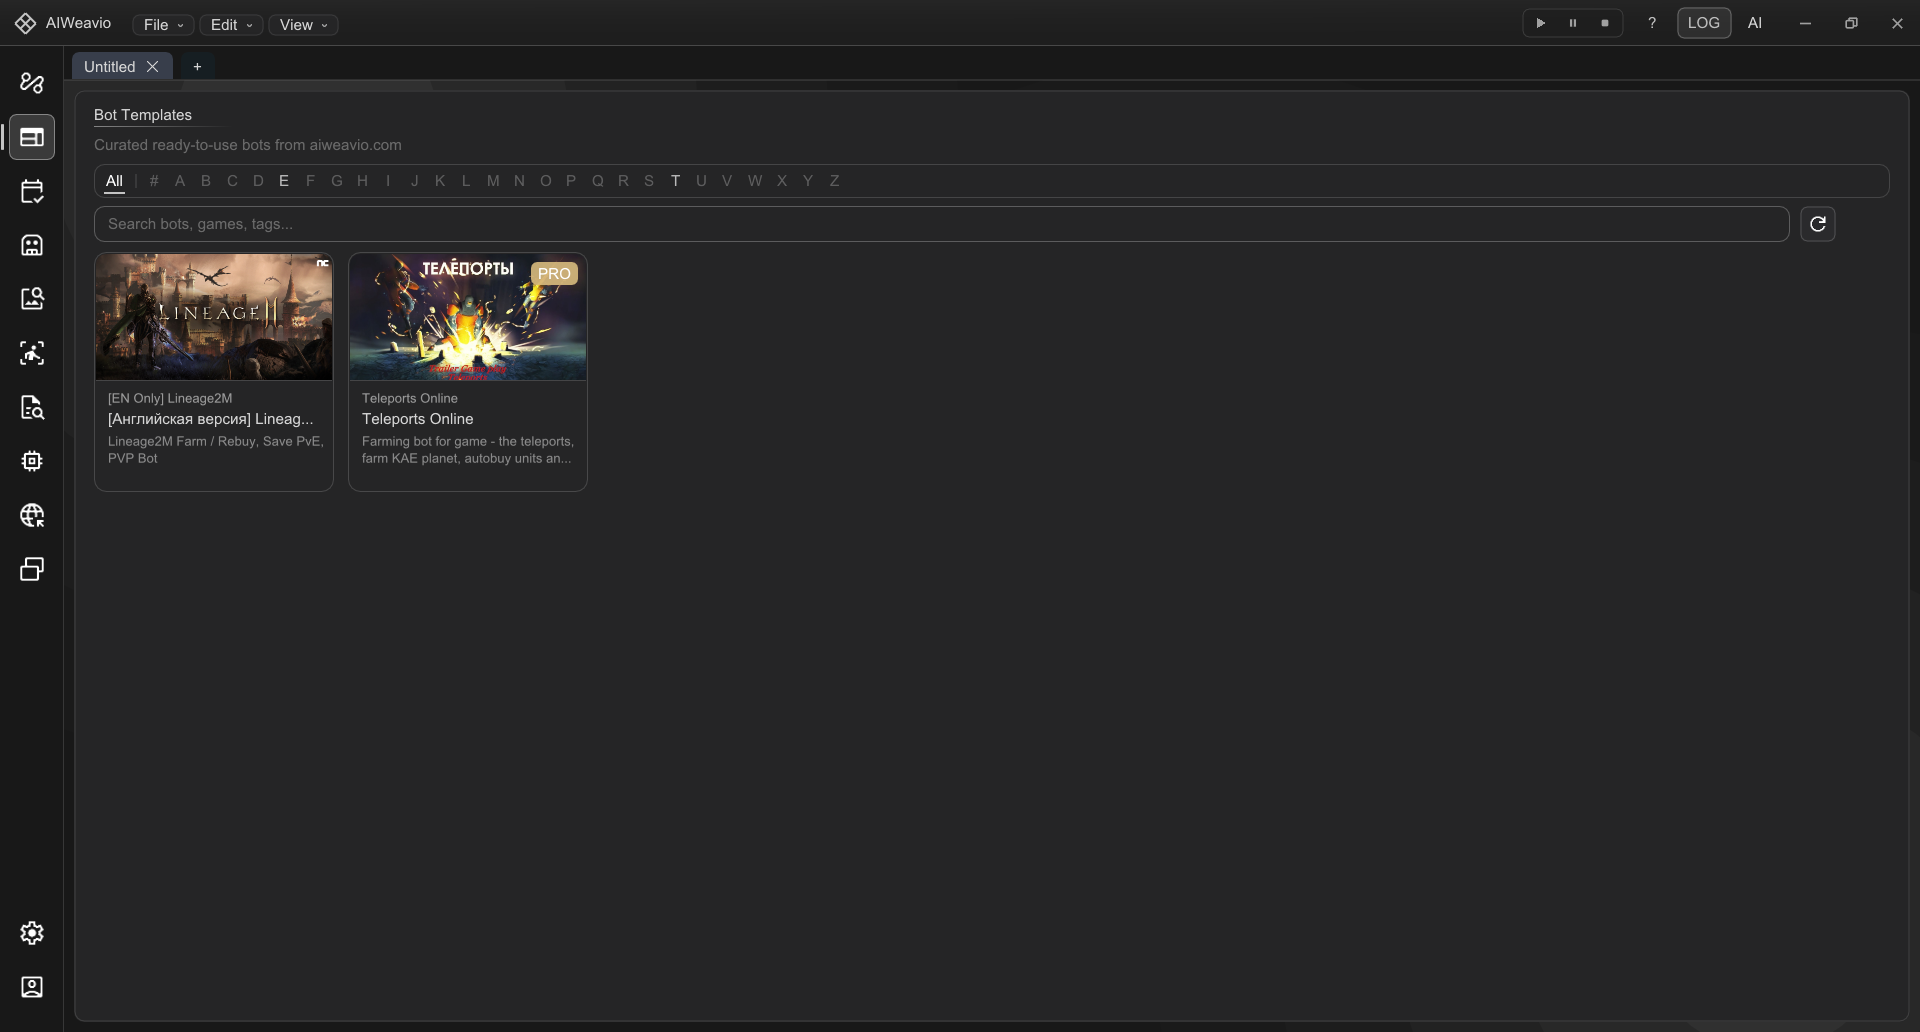Screen dimensions: 1920x1032
Task: Filter templates by letter K
Action: pyautogui.click(x=440, y=181)
